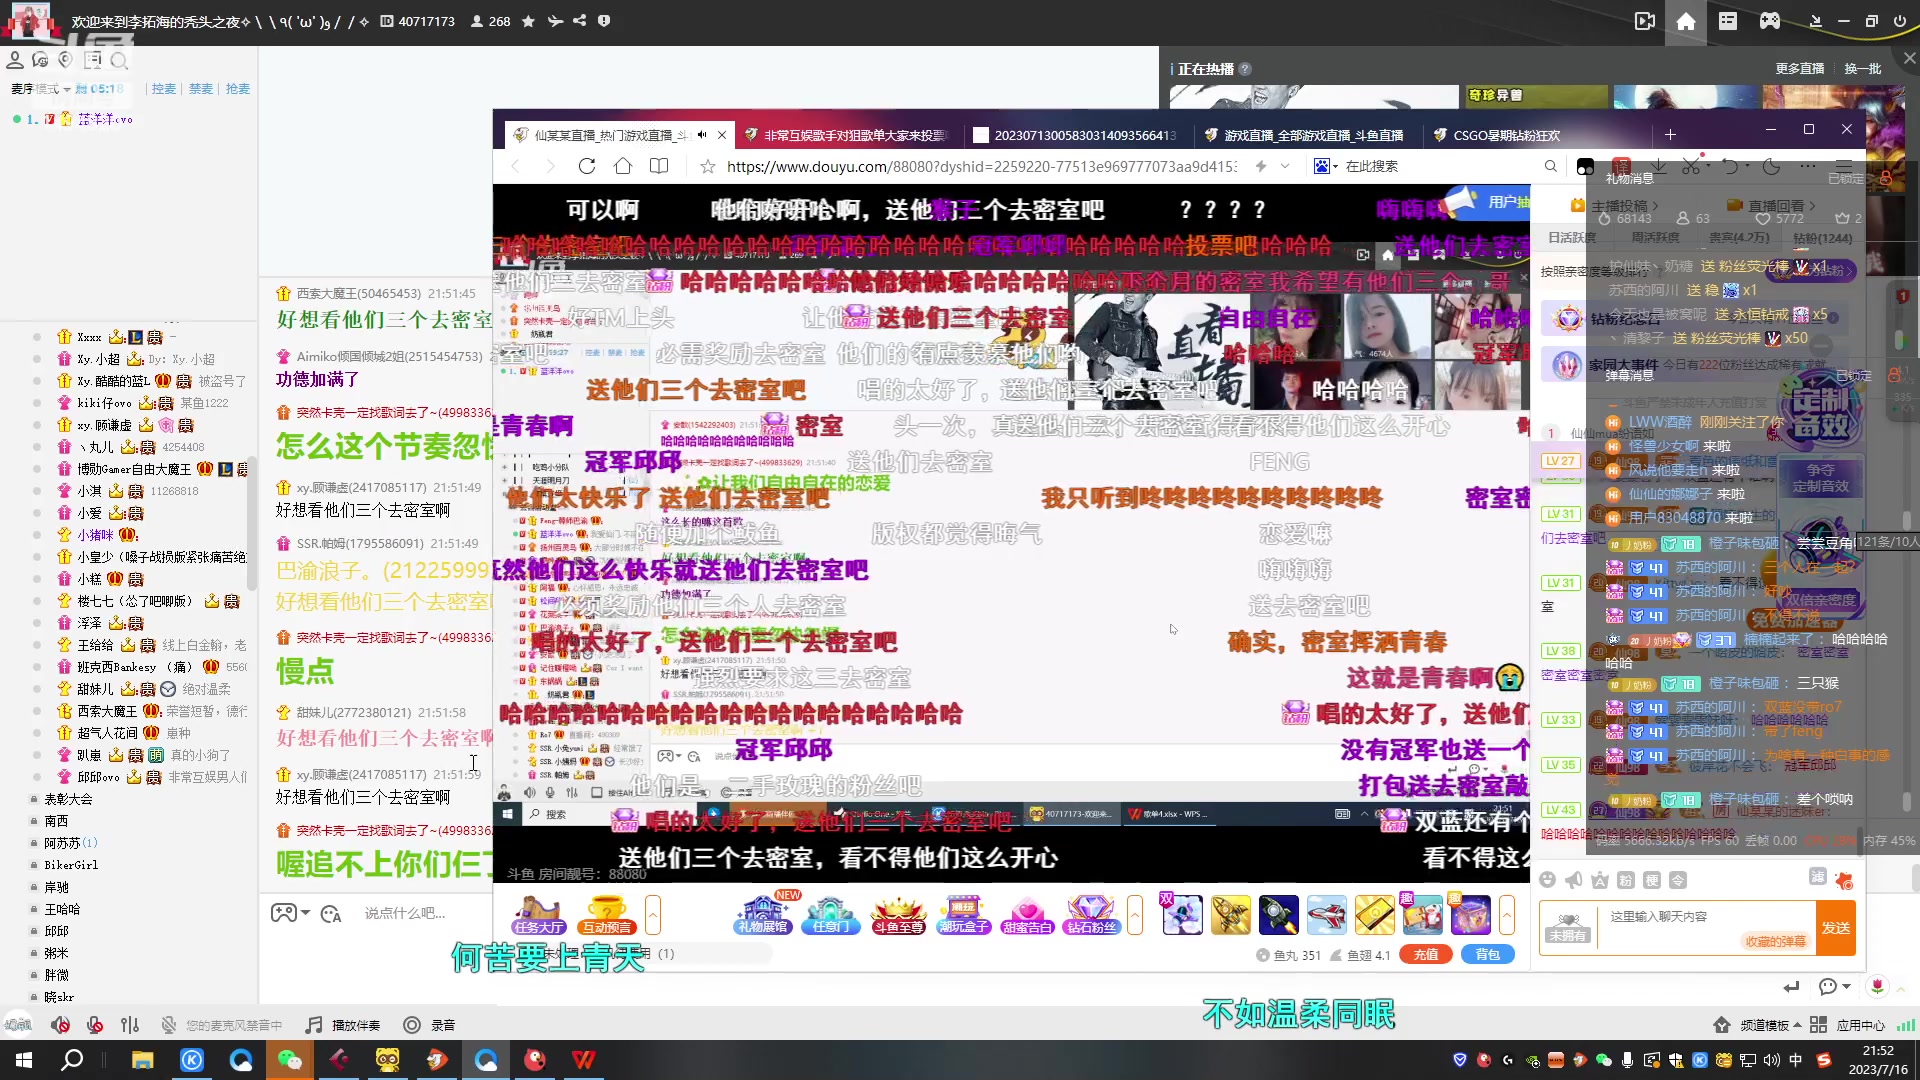
Task: Select the BikerGirl channel
Action: pos(71,865)
